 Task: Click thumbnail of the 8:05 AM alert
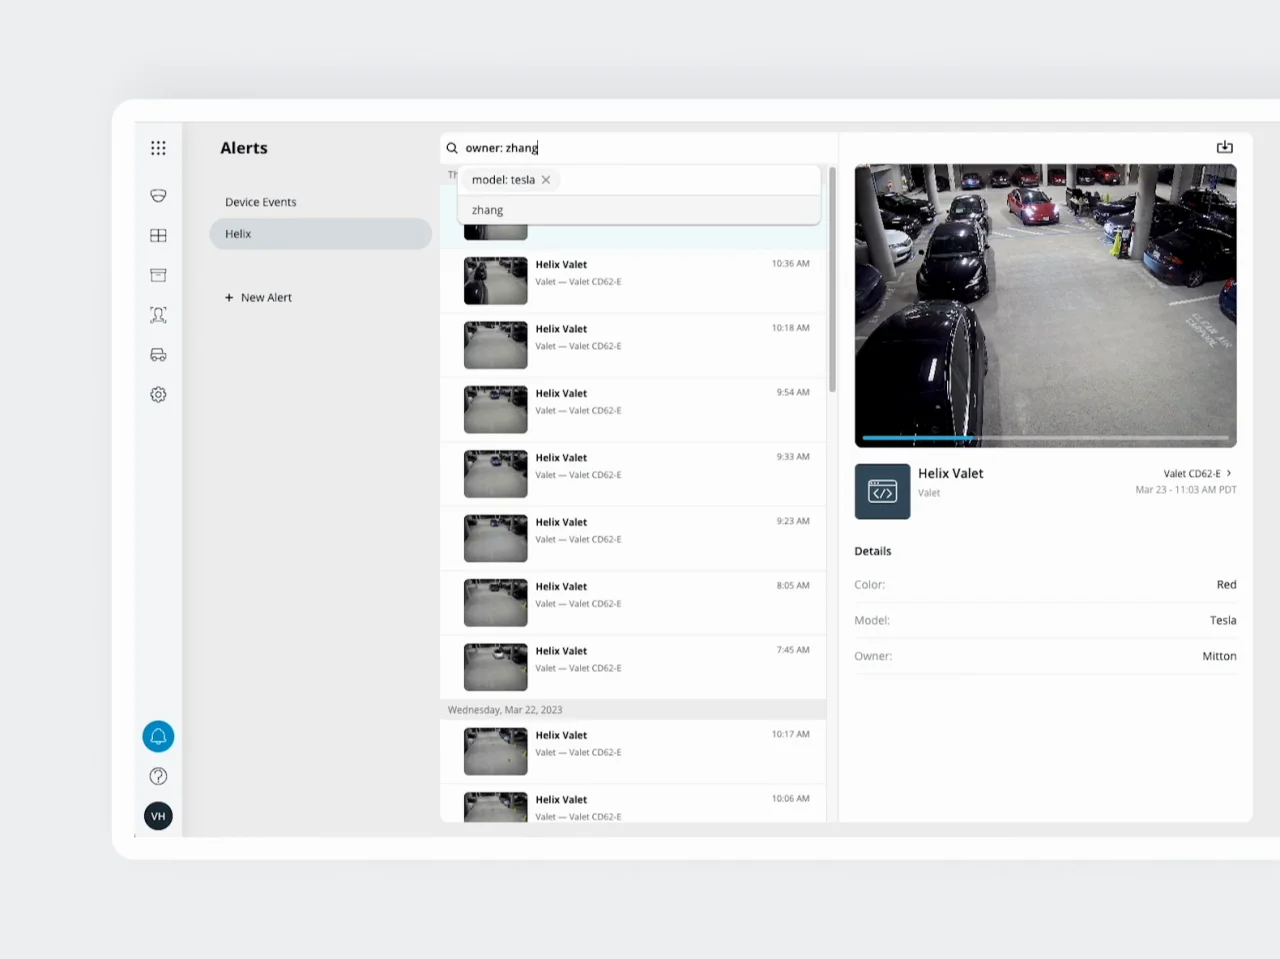[x=496, y=603]
